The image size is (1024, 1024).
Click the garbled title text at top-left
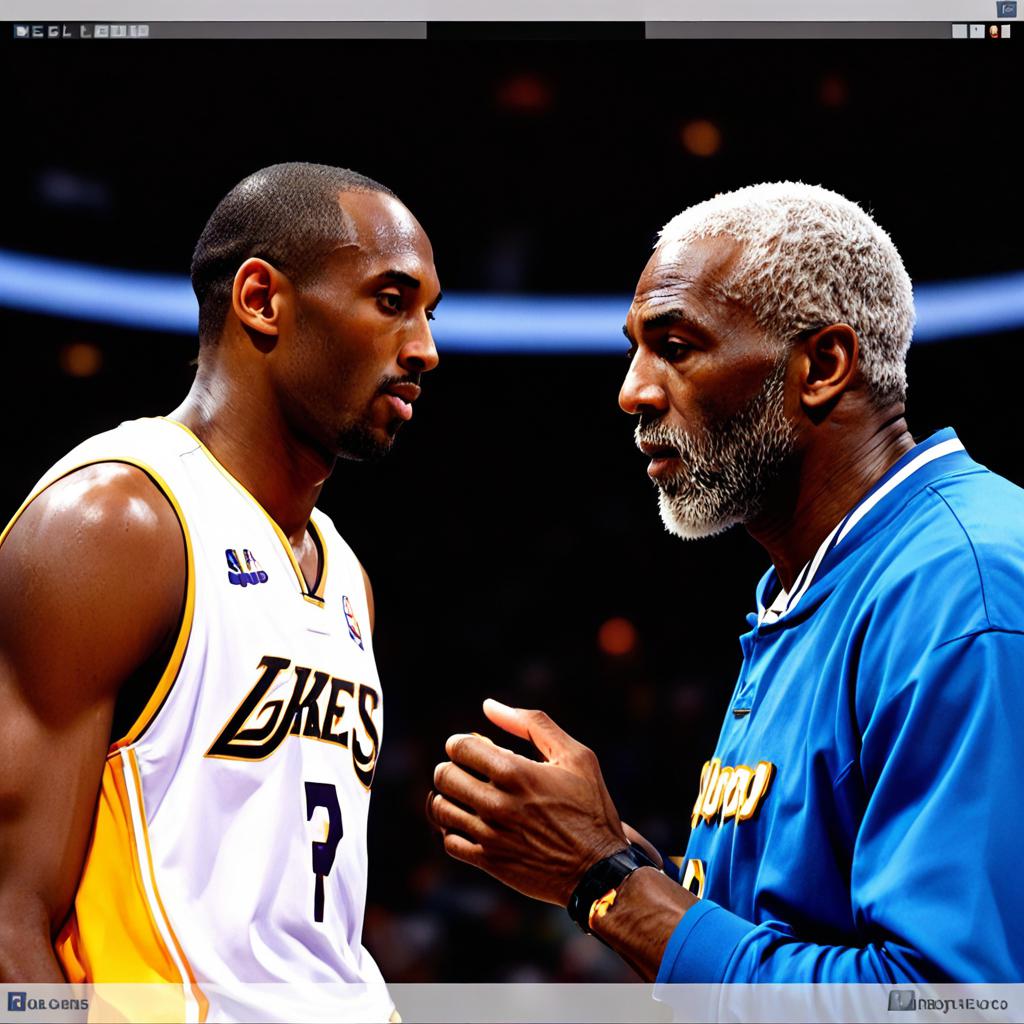(x=81, y=31)
